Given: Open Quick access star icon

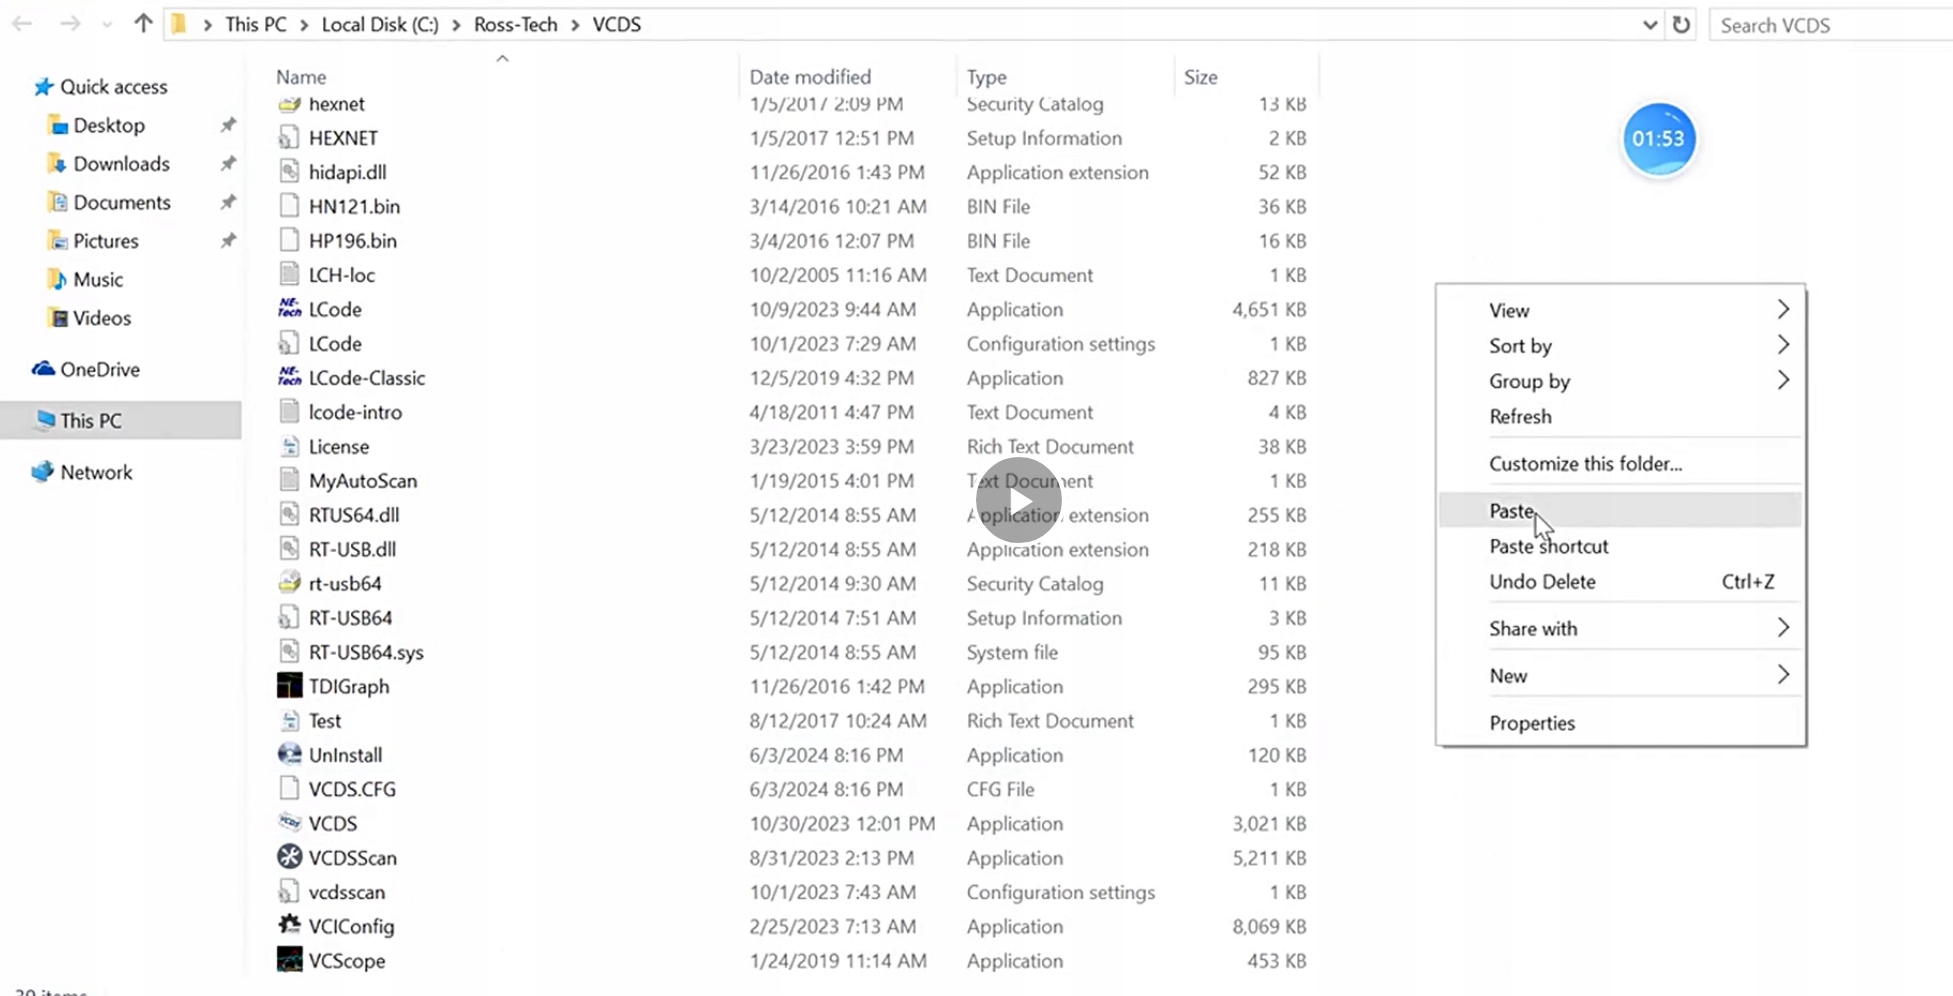Looking at the screenshot, I should 43,87.
